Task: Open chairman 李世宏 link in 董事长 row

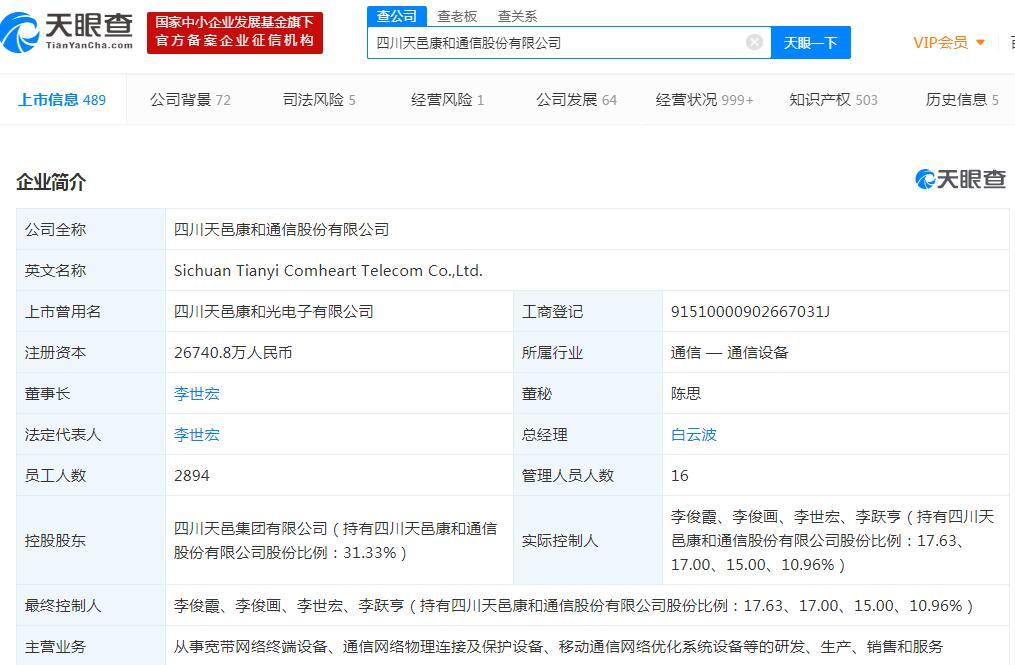Action: pos(197,394)
